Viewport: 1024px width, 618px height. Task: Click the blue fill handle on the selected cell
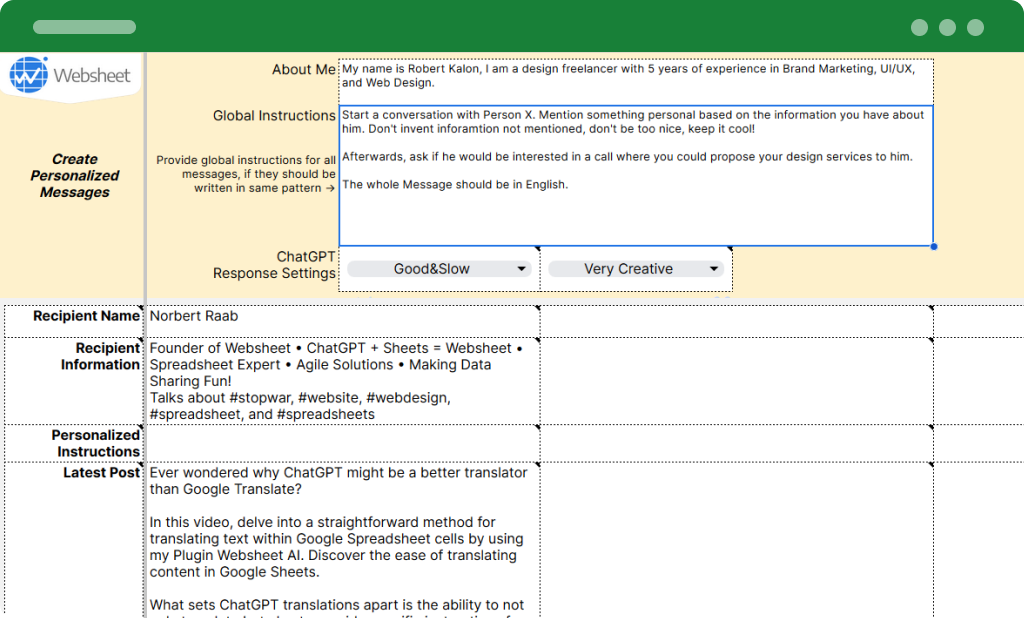click(x=934, y=245)
